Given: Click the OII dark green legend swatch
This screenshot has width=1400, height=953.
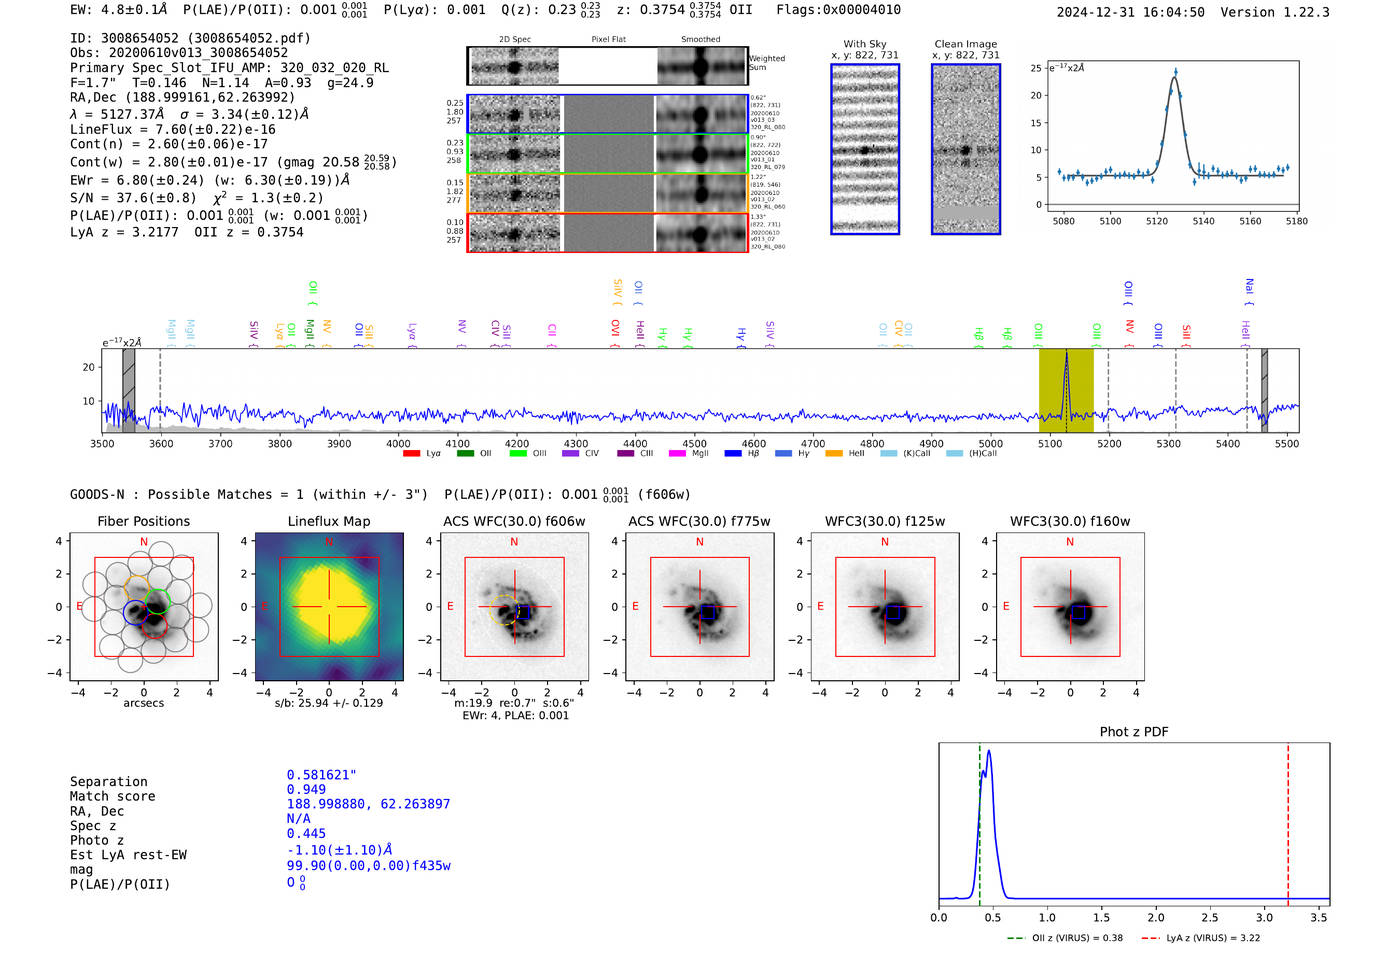Looking at the screenshot, I should click(x=465, y=454).
